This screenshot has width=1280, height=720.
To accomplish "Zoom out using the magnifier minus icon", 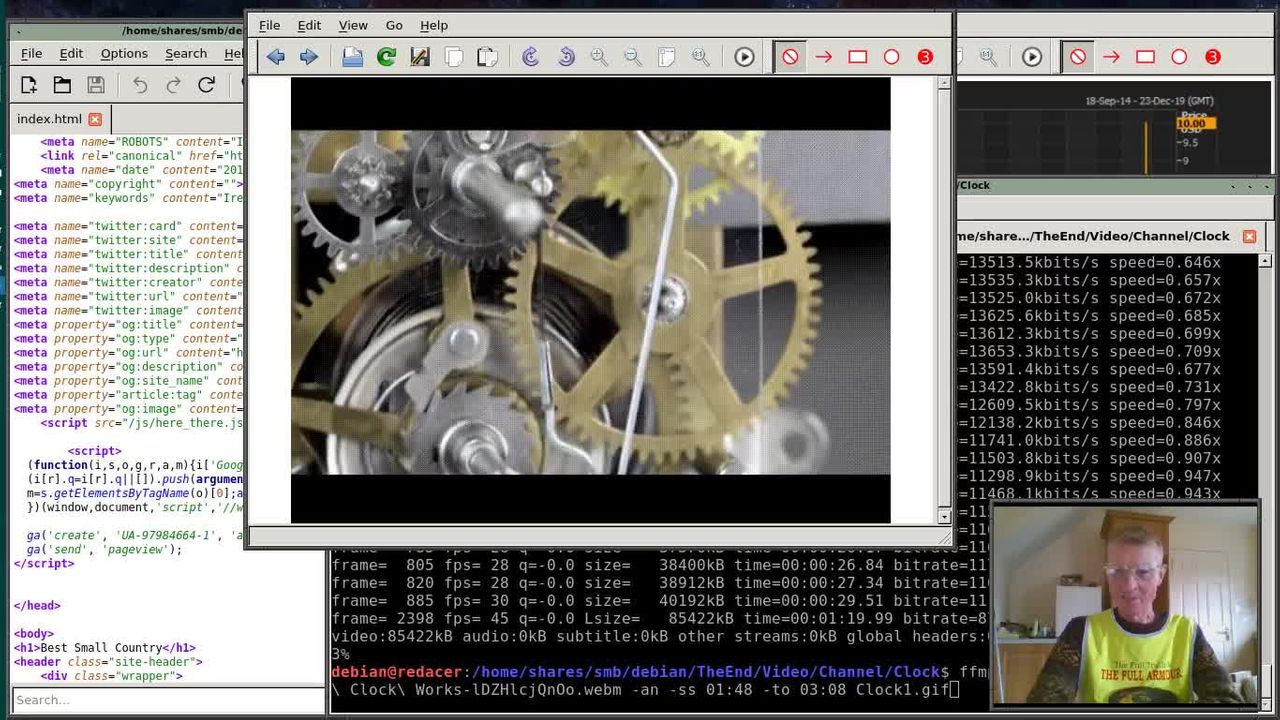I will click(633, 57).
